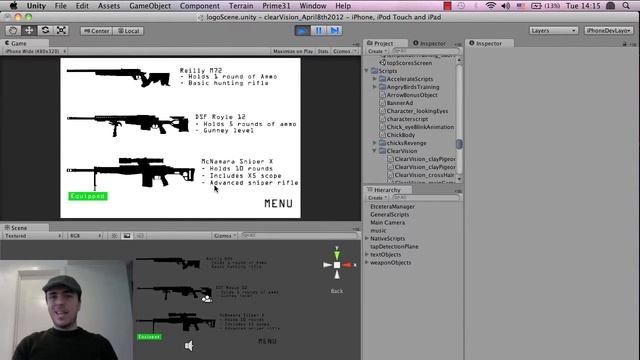Select audio source speaker gizmo in scene
The image size is (640, 360).
(x=189, y=346)
